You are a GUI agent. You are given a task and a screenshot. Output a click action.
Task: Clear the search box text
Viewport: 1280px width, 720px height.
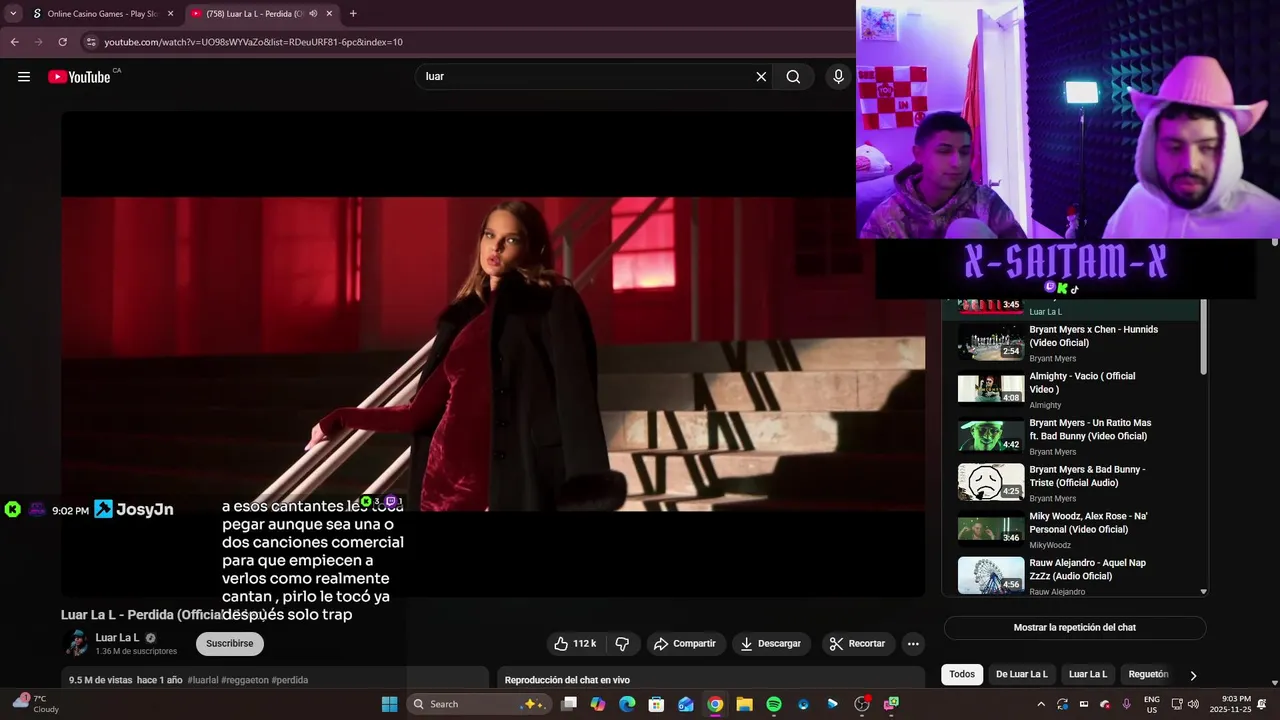click(761, 77)
